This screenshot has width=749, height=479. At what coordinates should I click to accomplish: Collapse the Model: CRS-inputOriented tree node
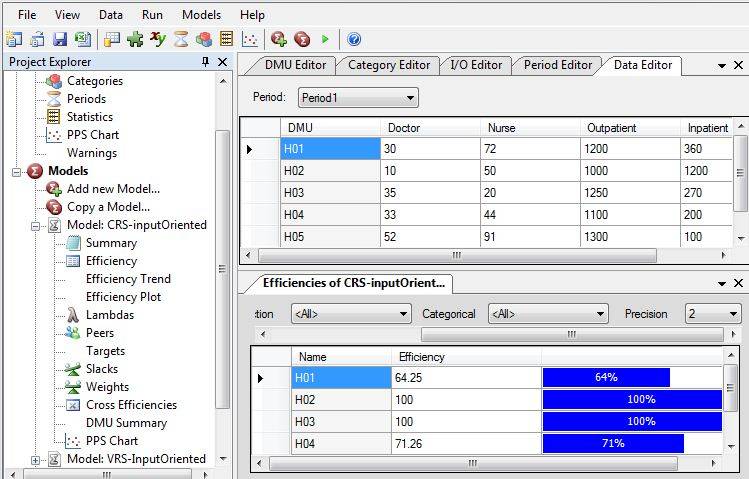pyautogui.click(x=36, y=225)
